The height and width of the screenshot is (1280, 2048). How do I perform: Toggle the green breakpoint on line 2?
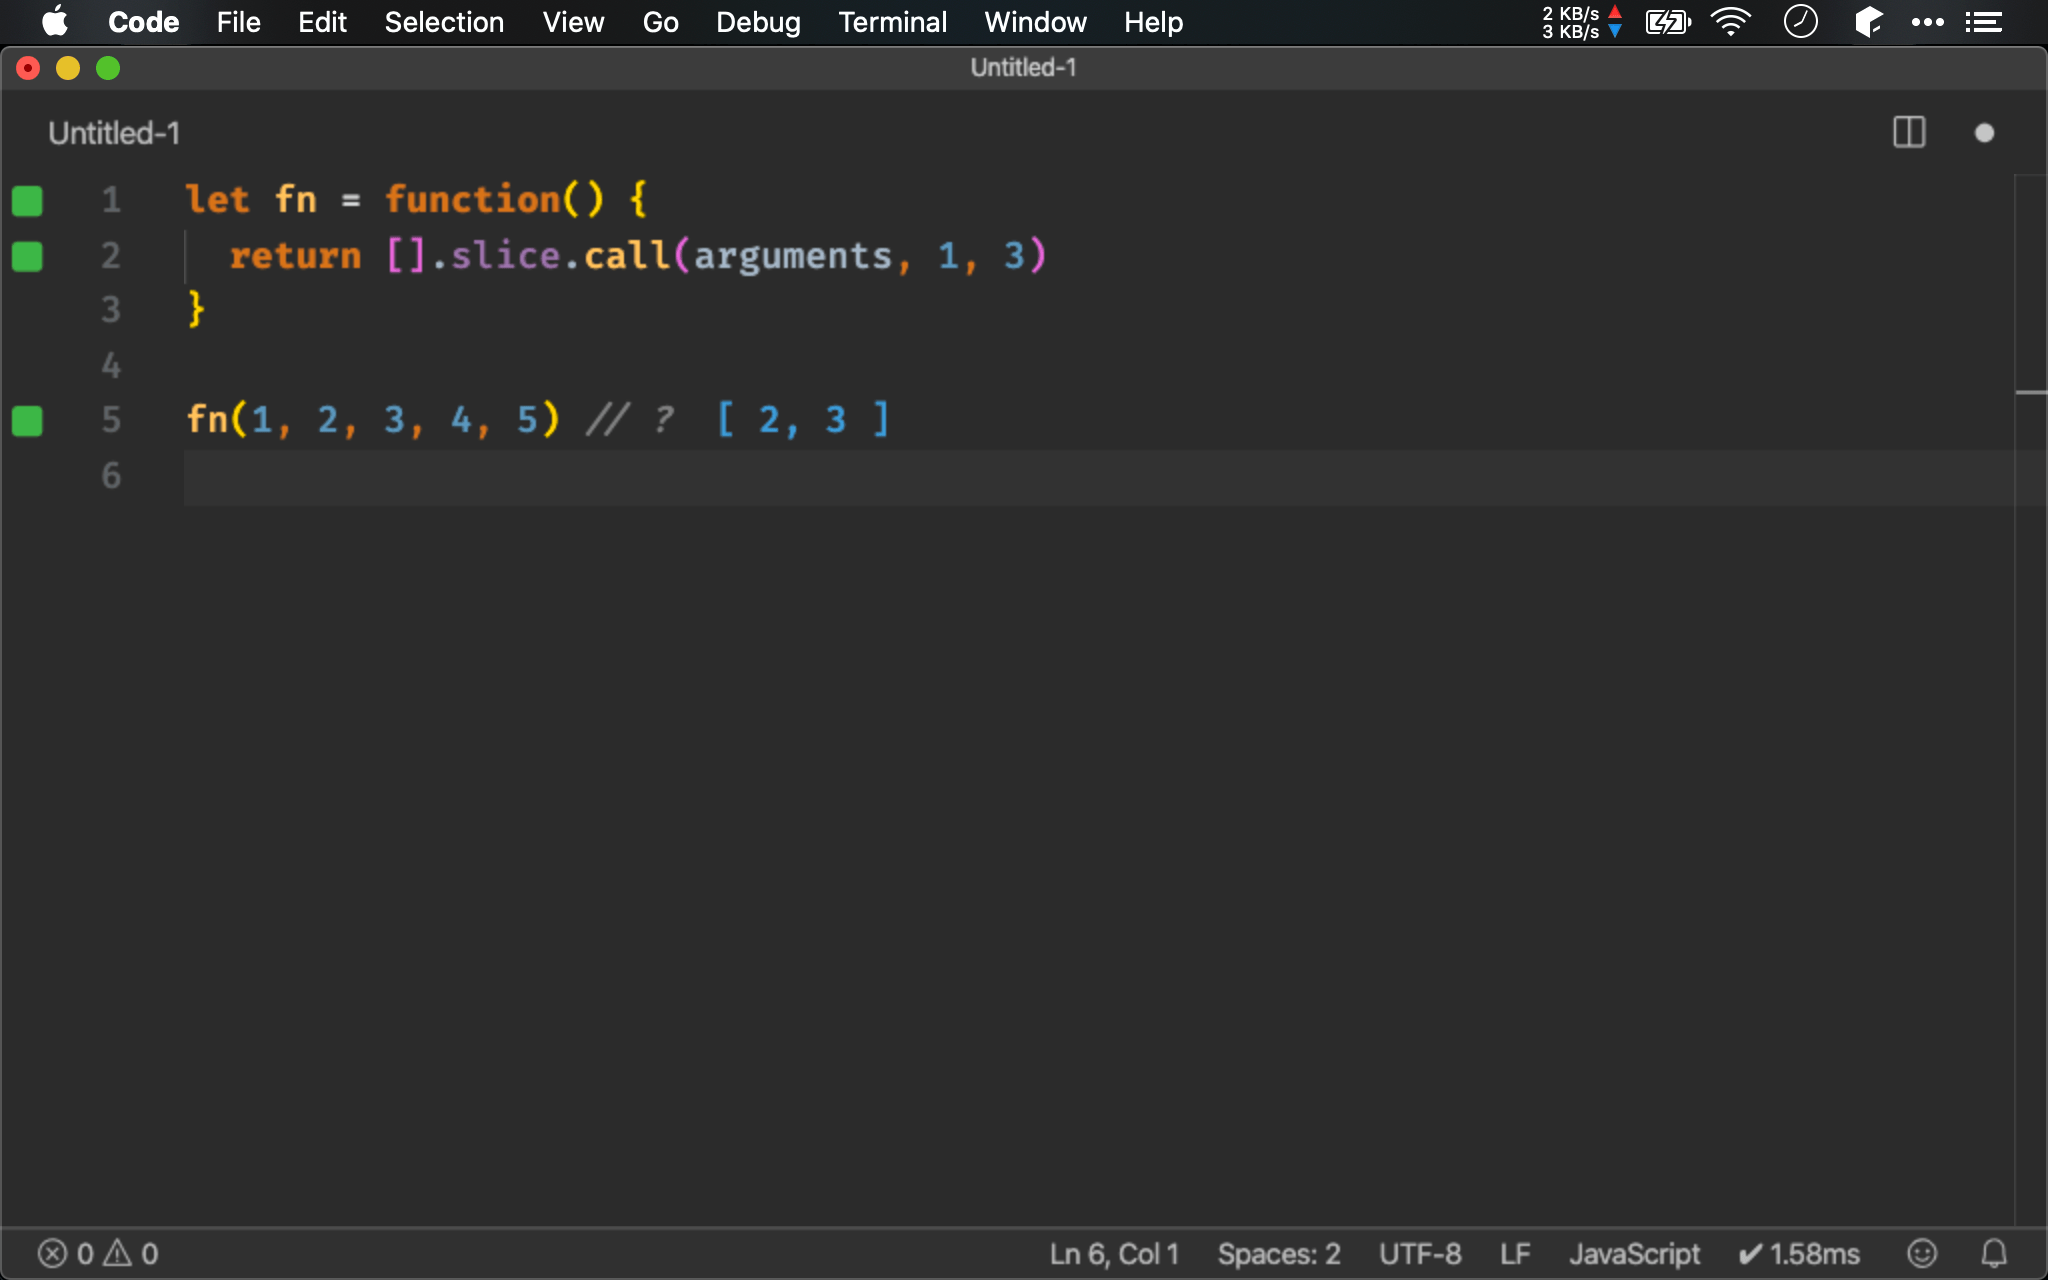(x=27, y=255)
